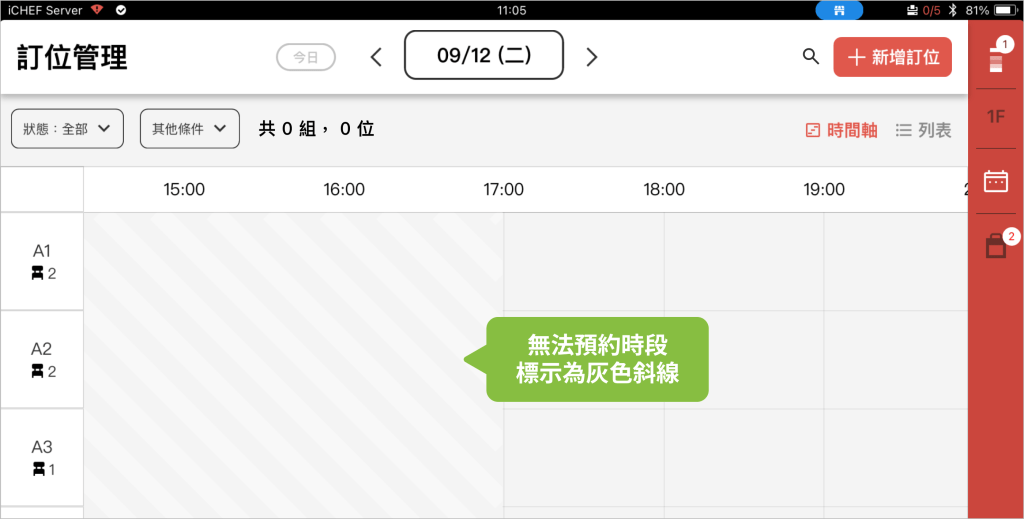
Task: Click the 18:00 time column header
Action: (x=664, y=189)
